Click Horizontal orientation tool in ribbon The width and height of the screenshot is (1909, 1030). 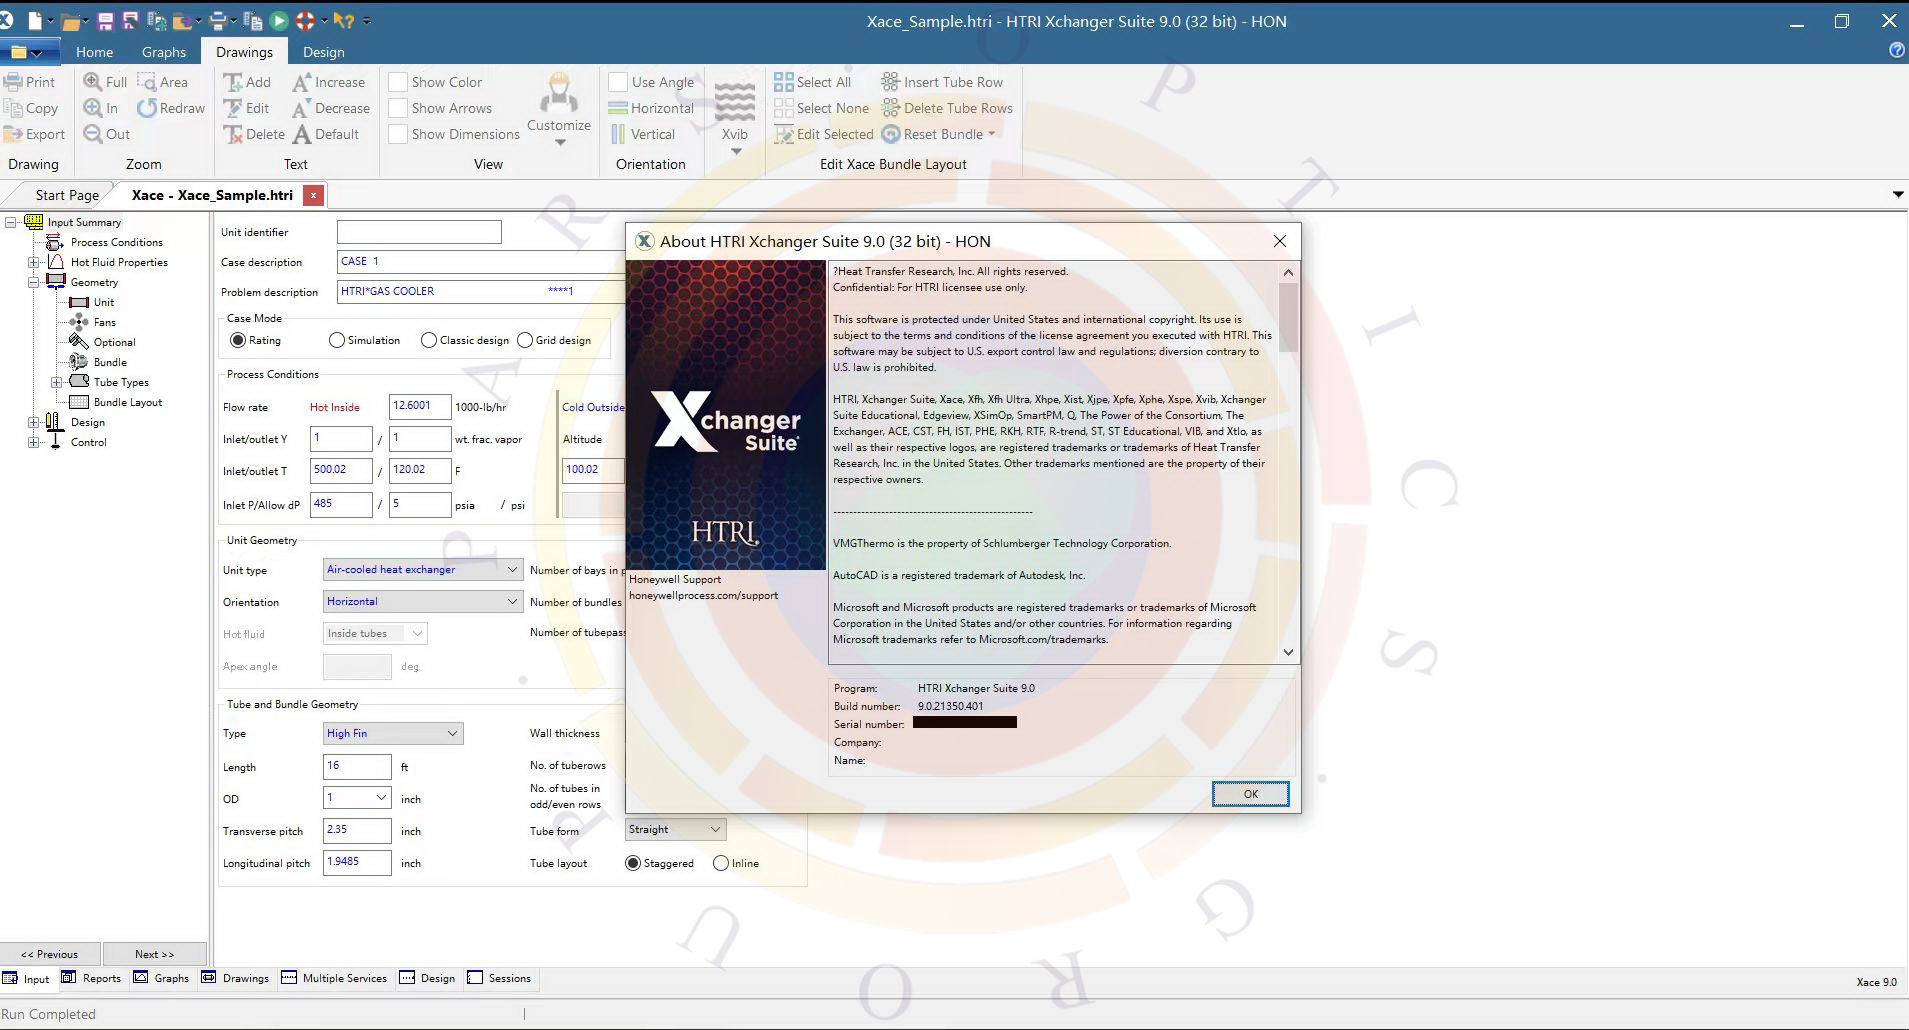click(651, 108)
